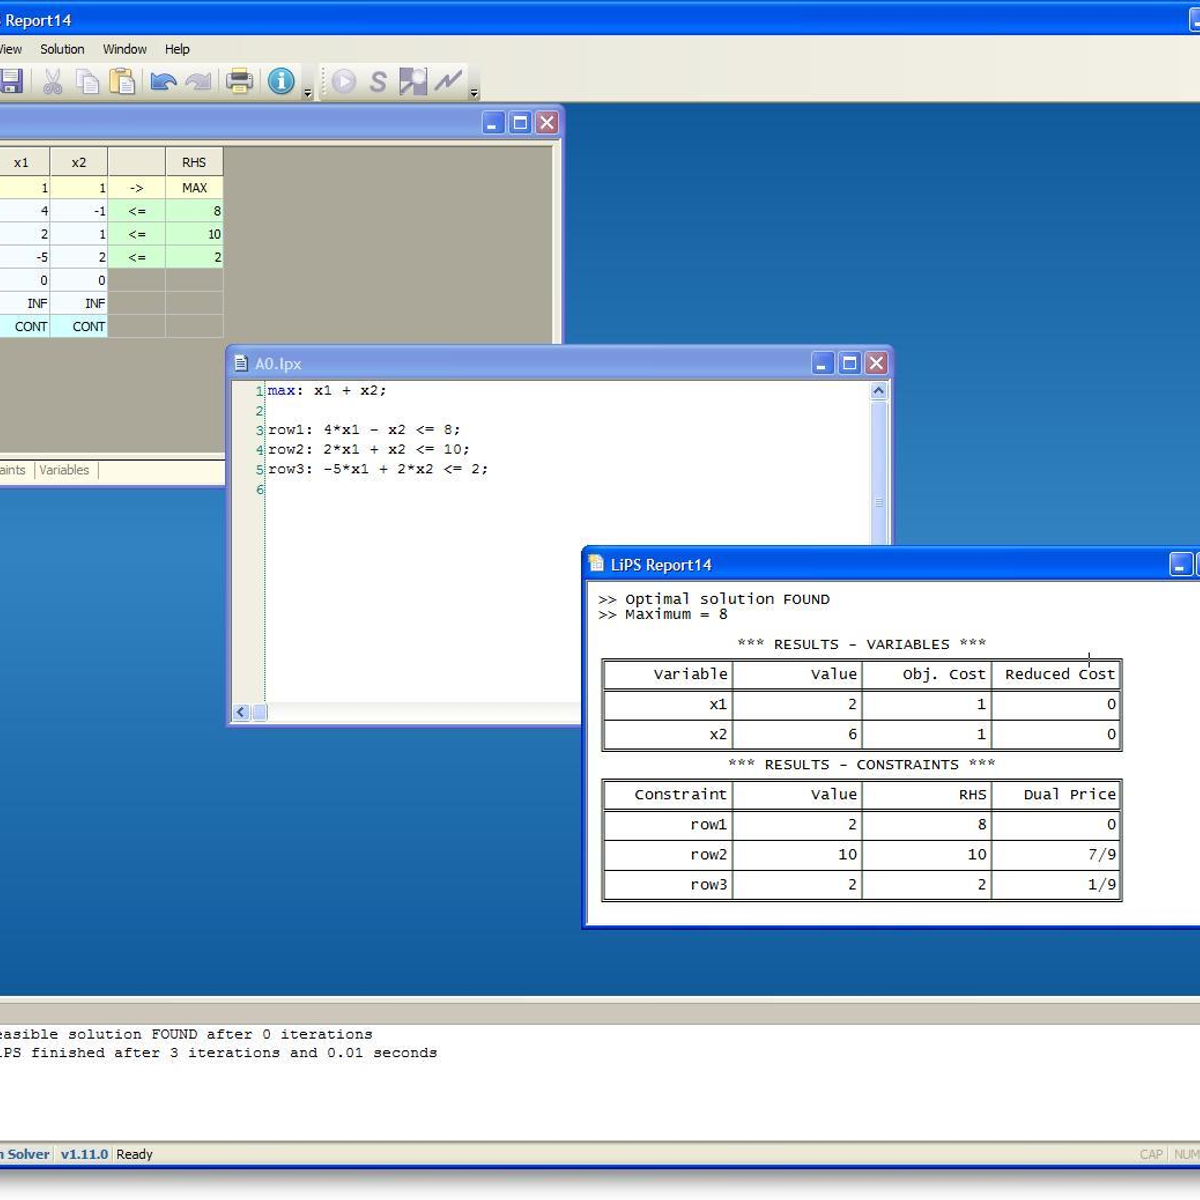Save the current model file

coord(12,82)
